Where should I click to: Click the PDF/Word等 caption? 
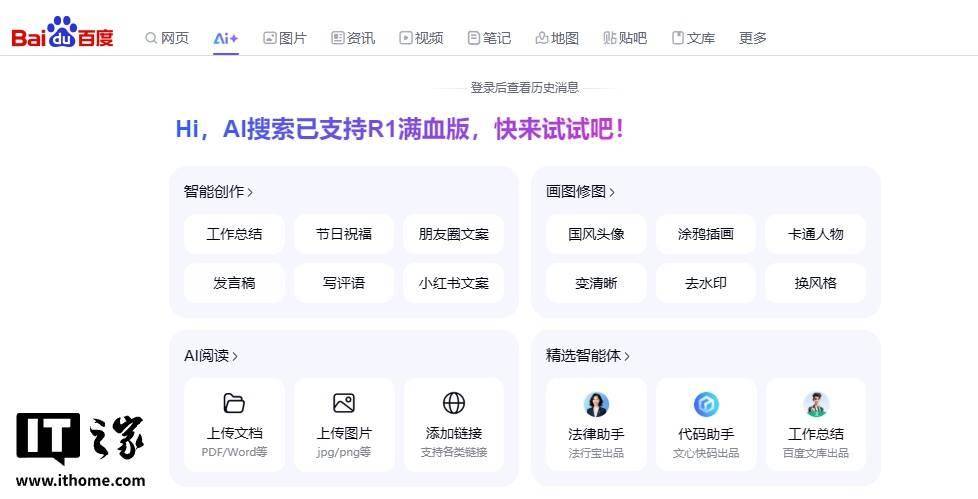pos(235,452)
